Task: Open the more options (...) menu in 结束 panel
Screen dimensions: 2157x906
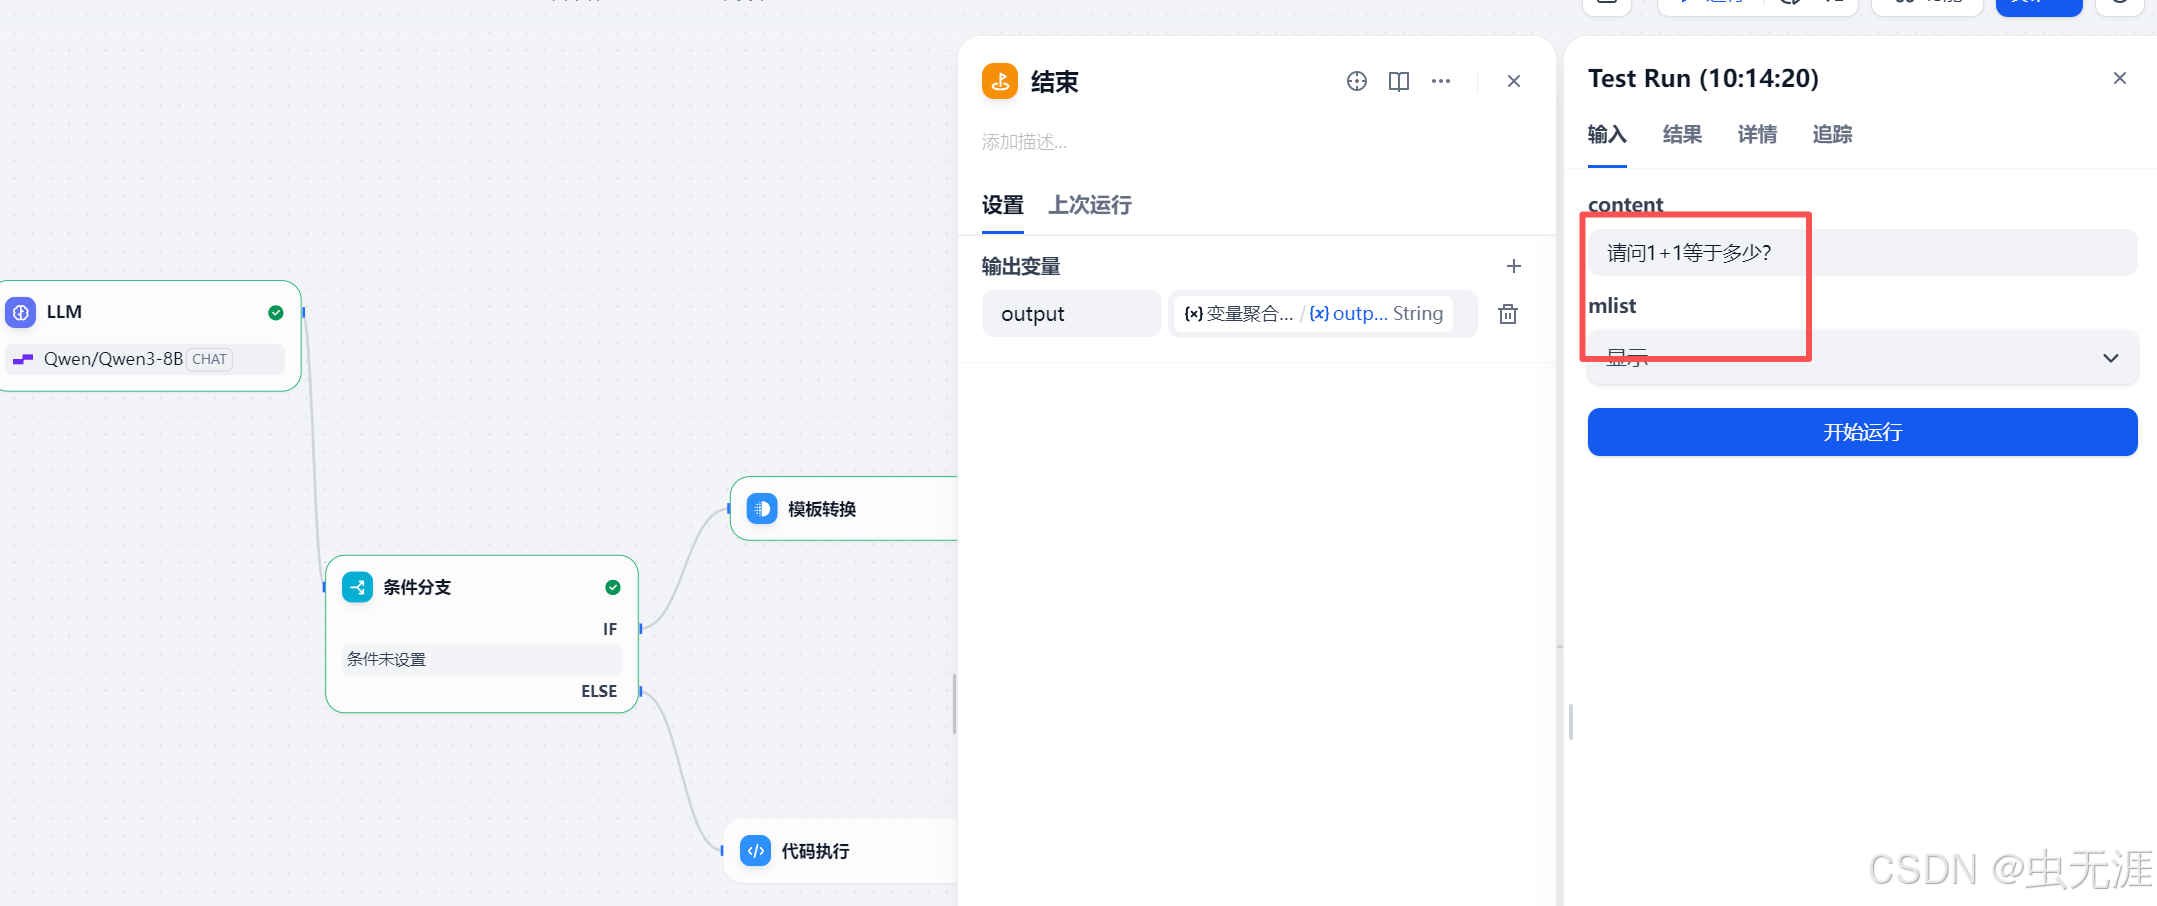Action: tap(1441, 81)
